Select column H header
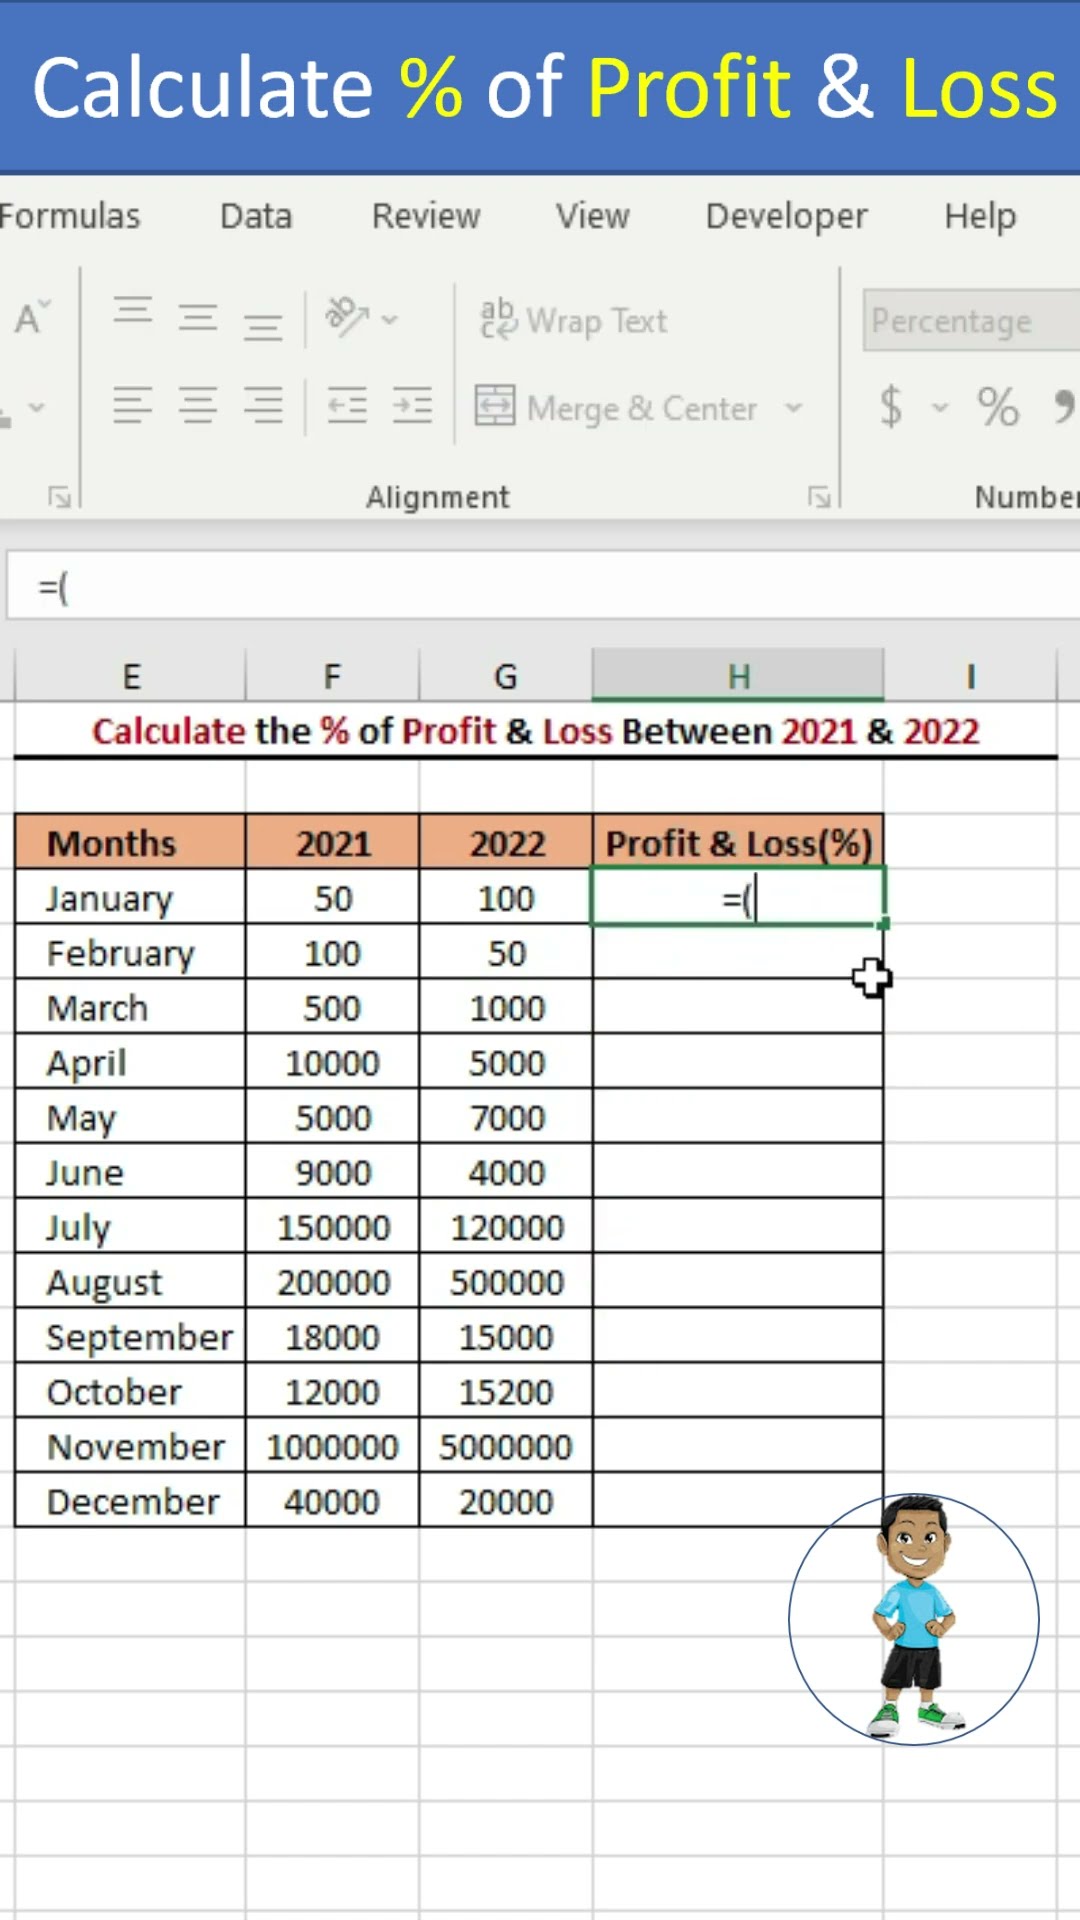The width and height of the screenshot is (1080, 1920). tap(738, 676)
